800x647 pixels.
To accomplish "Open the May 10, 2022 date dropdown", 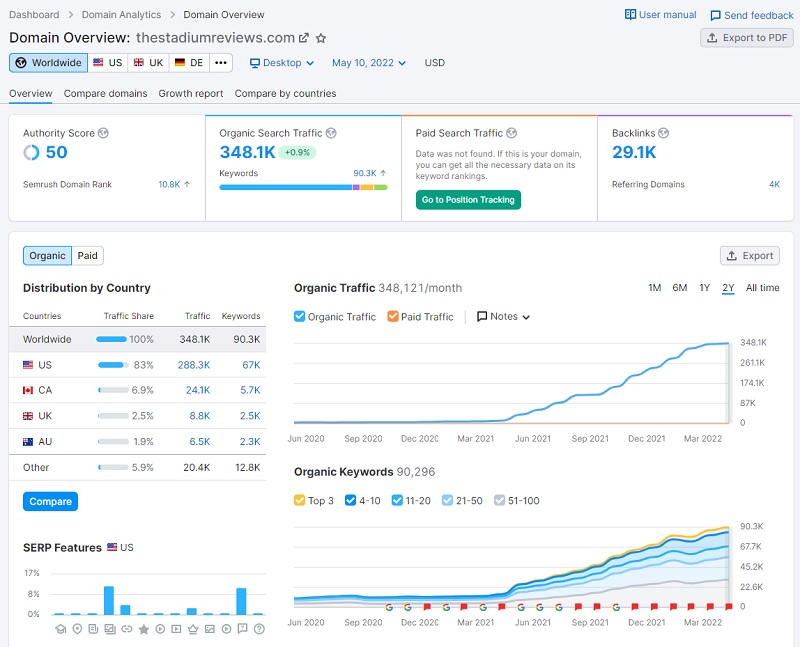I will [369, 63].
